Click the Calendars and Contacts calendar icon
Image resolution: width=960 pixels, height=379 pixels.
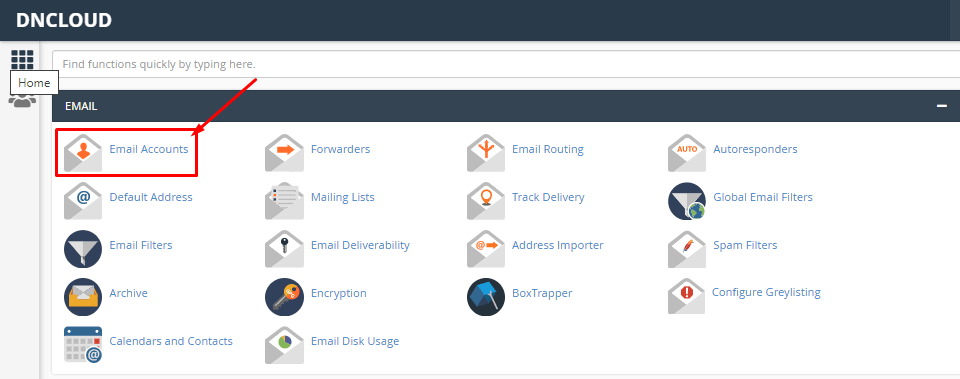[83, 344]
